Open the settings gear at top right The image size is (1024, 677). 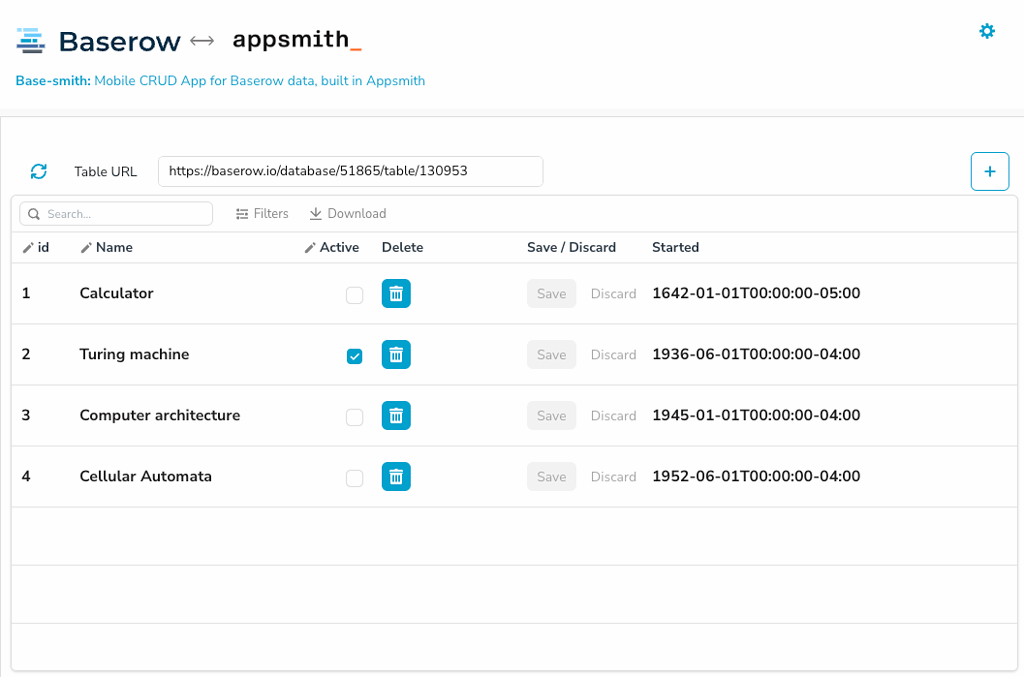[987, 31]
